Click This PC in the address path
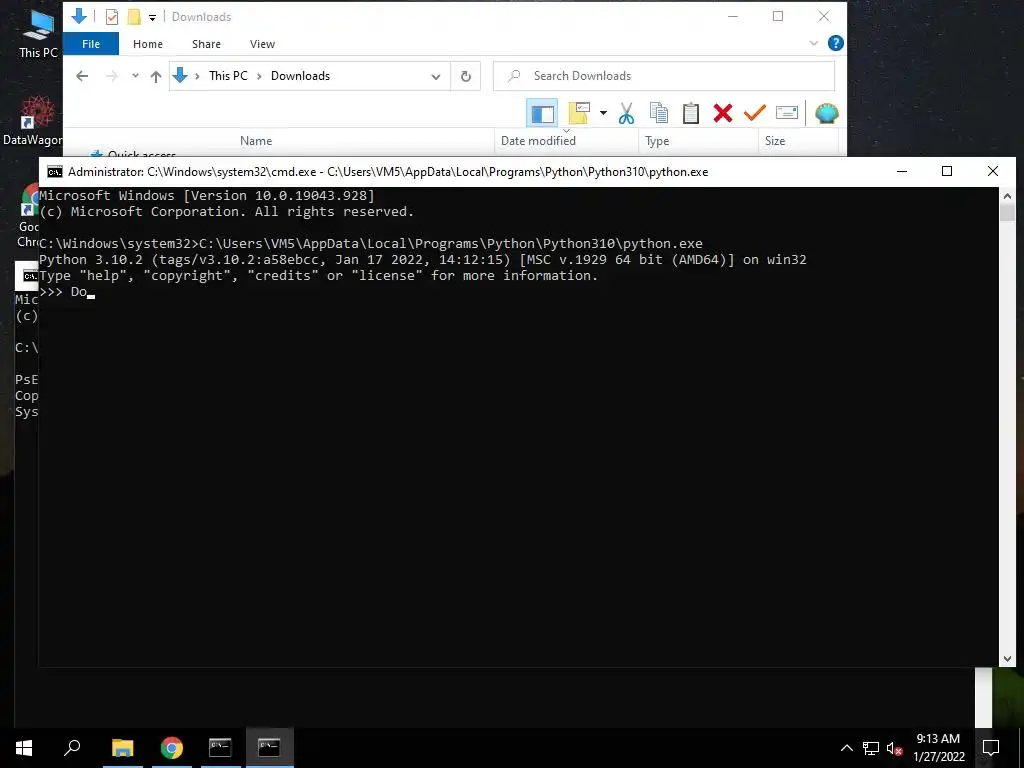 228,76
